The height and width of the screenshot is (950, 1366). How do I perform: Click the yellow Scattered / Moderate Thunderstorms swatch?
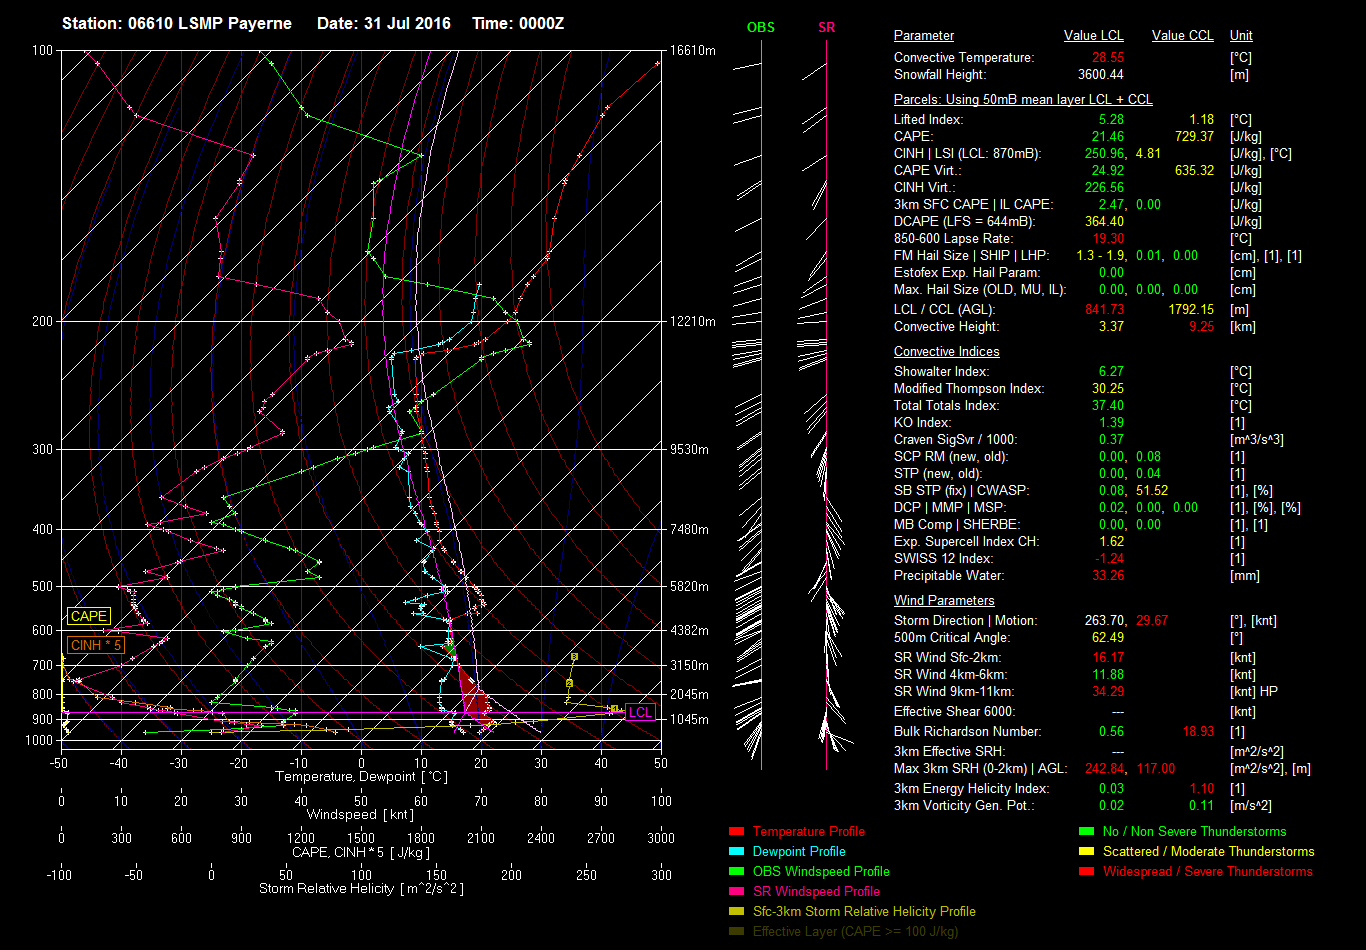[1087, 852]
